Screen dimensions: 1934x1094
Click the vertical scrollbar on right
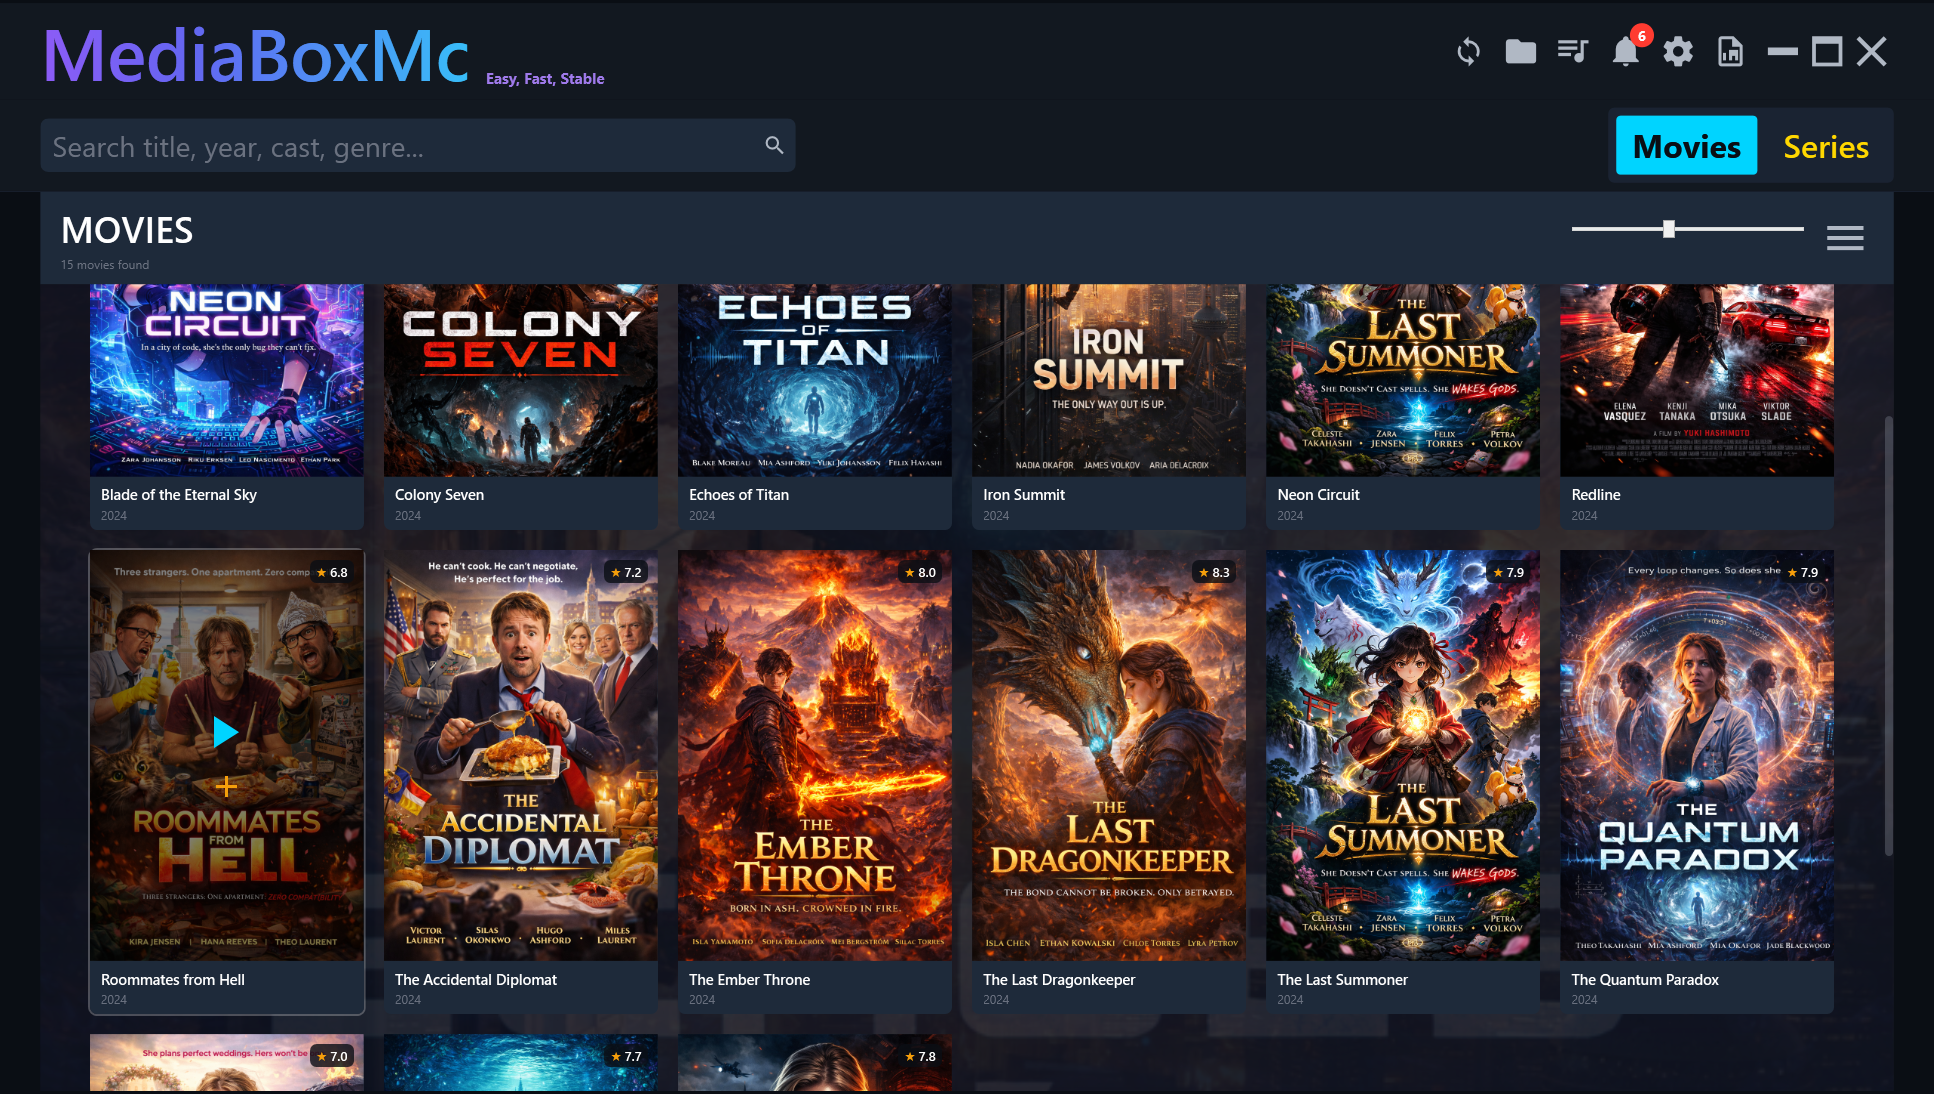(x=1888, y=635)
